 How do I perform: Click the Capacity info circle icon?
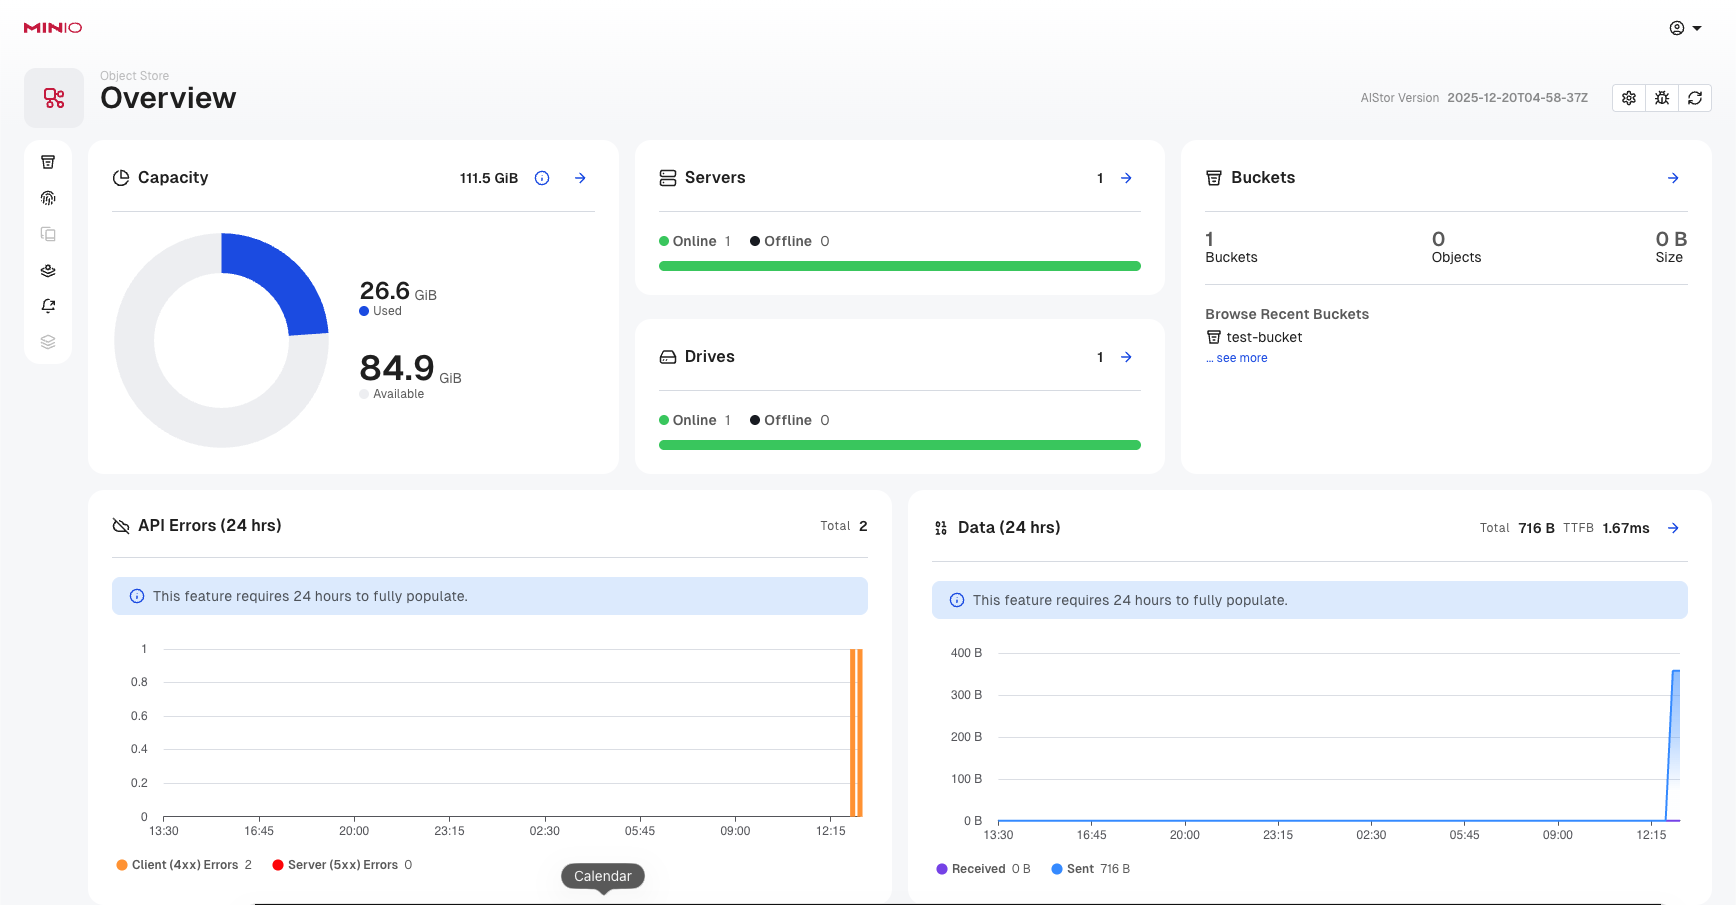tap(542, 178)
